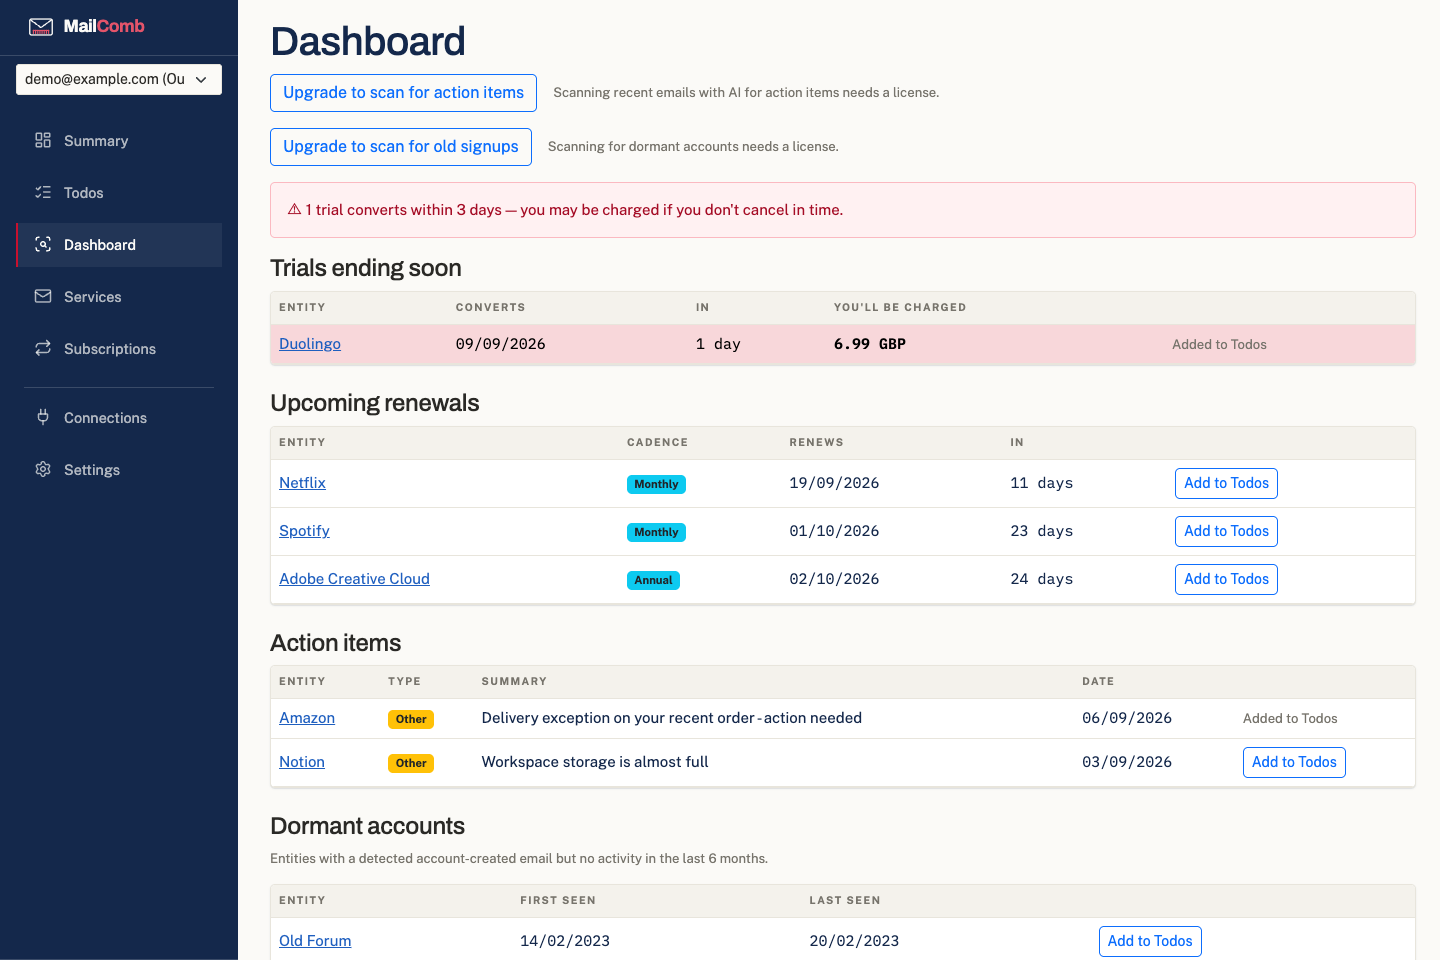Click Upgrade to scan for old signups

coord(401,147)
